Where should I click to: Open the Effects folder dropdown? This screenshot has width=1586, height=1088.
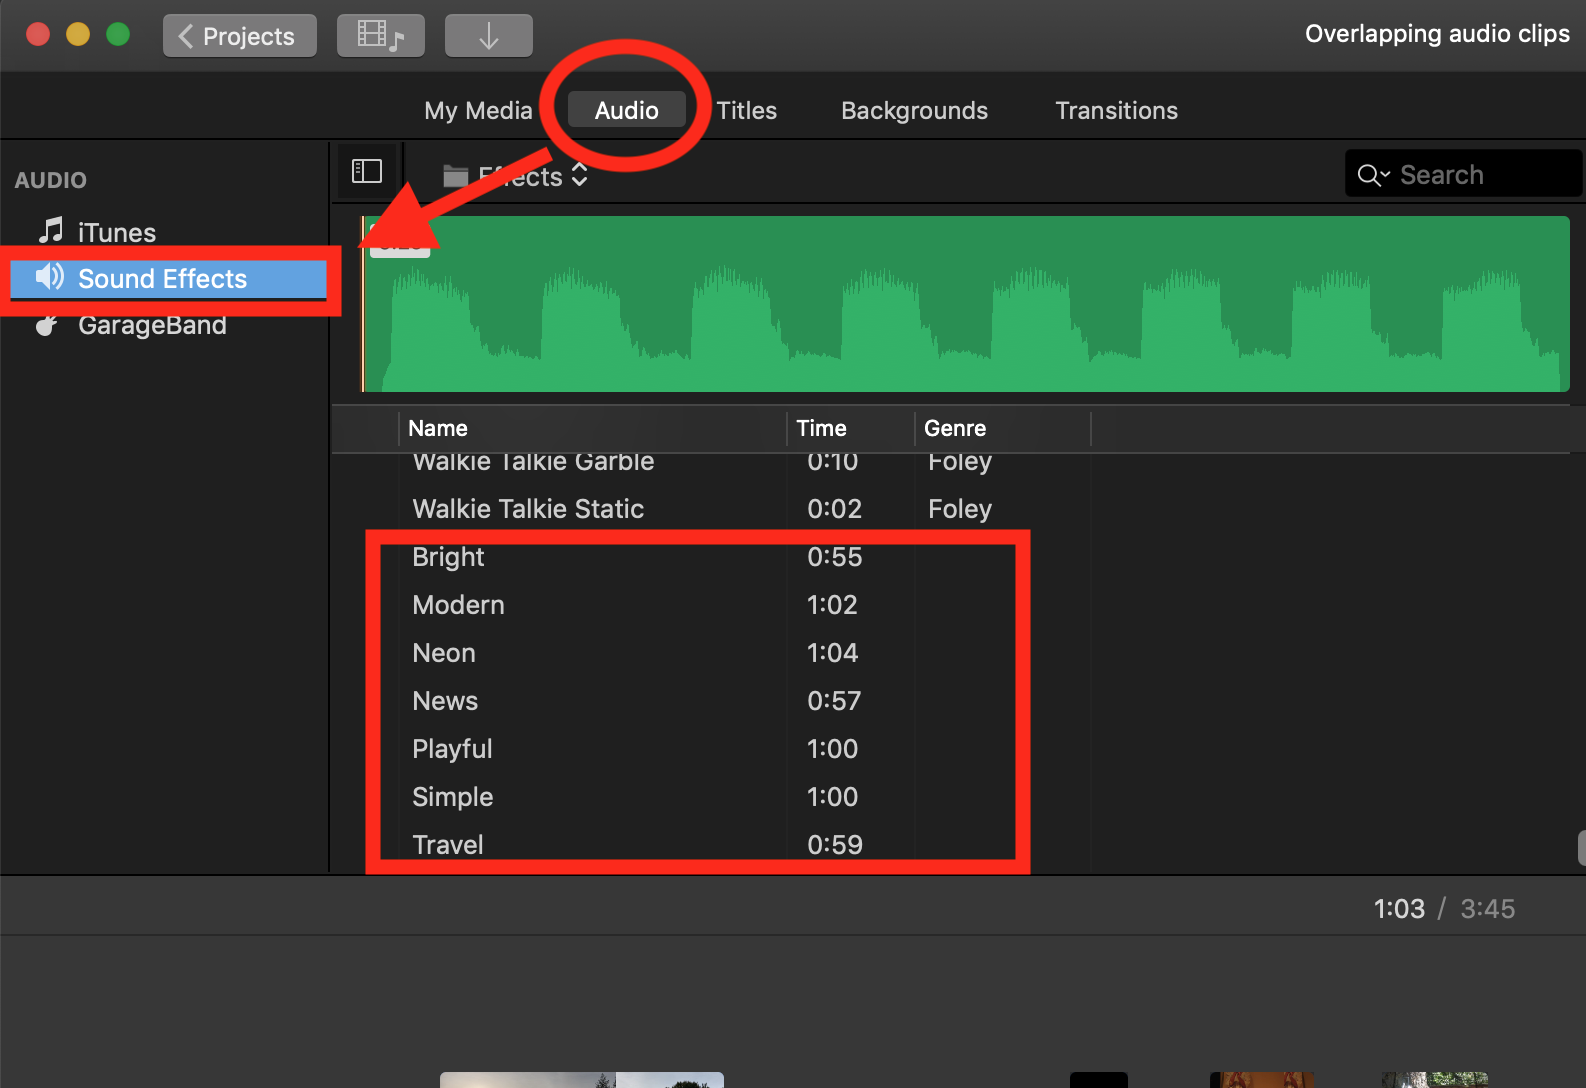[516, 177]
